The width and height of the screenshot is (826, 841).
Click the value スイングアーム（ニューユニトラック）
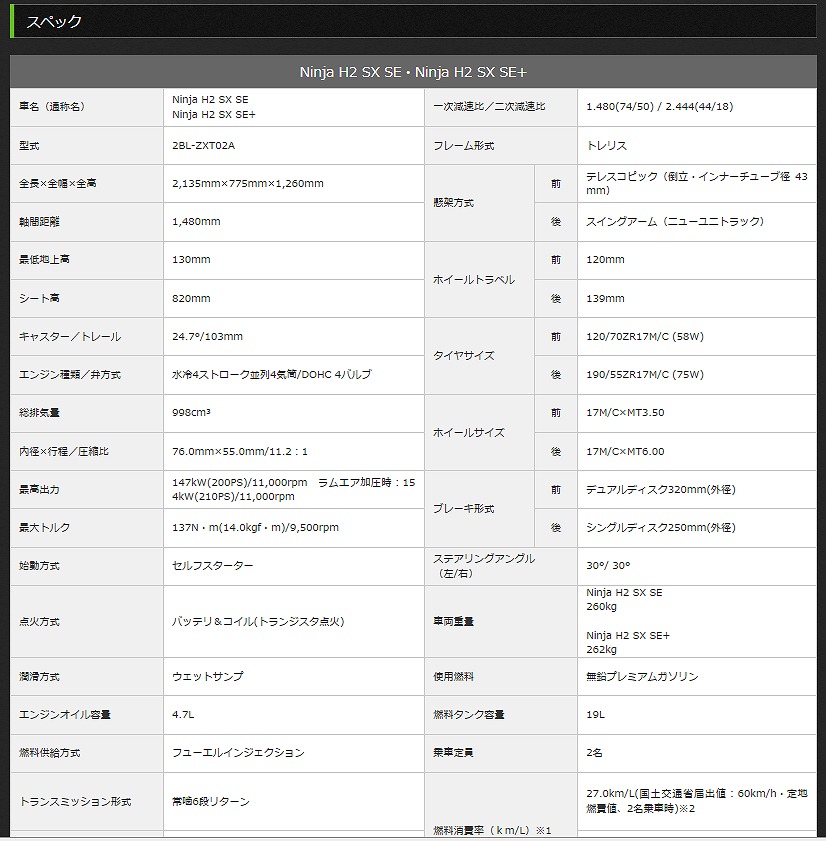pyautogui.click(x=675, y=222)
